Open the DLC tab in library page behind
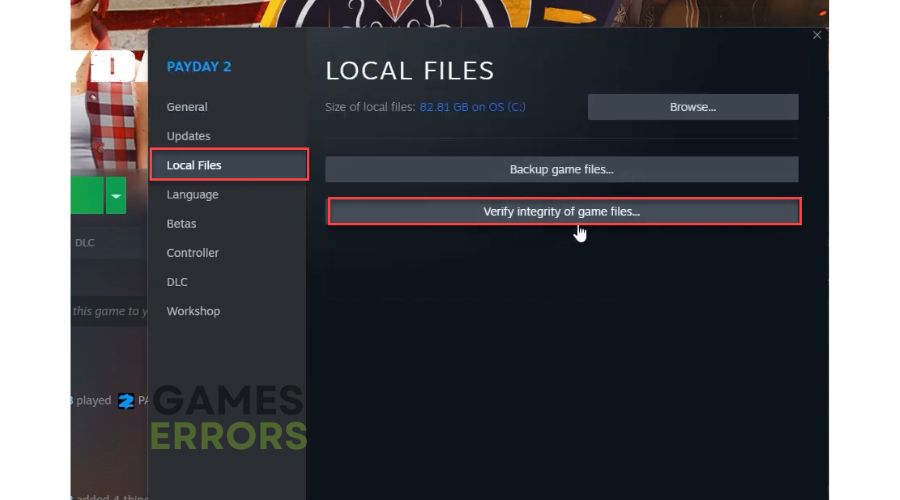Image resolution: width=900 pixels, height=500 pixels. pos(85,243)
